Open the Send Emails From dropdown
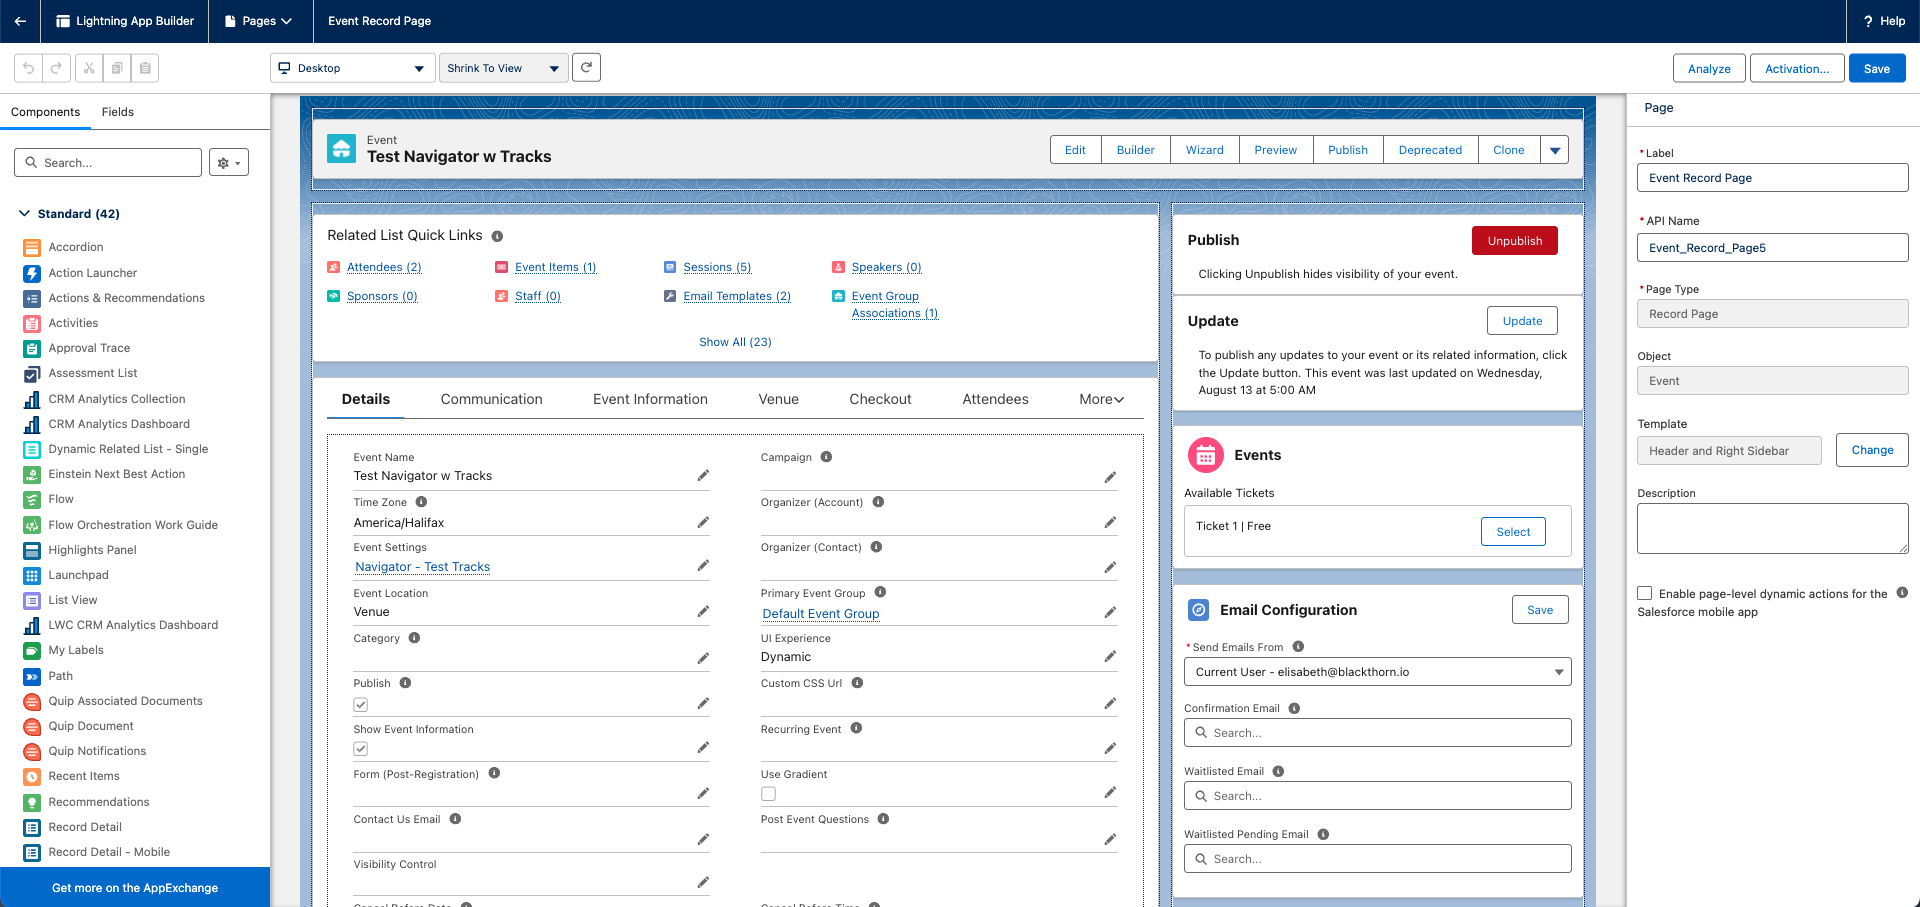The width and height of the screenshot is (1920, 907). coord(1378,672)
